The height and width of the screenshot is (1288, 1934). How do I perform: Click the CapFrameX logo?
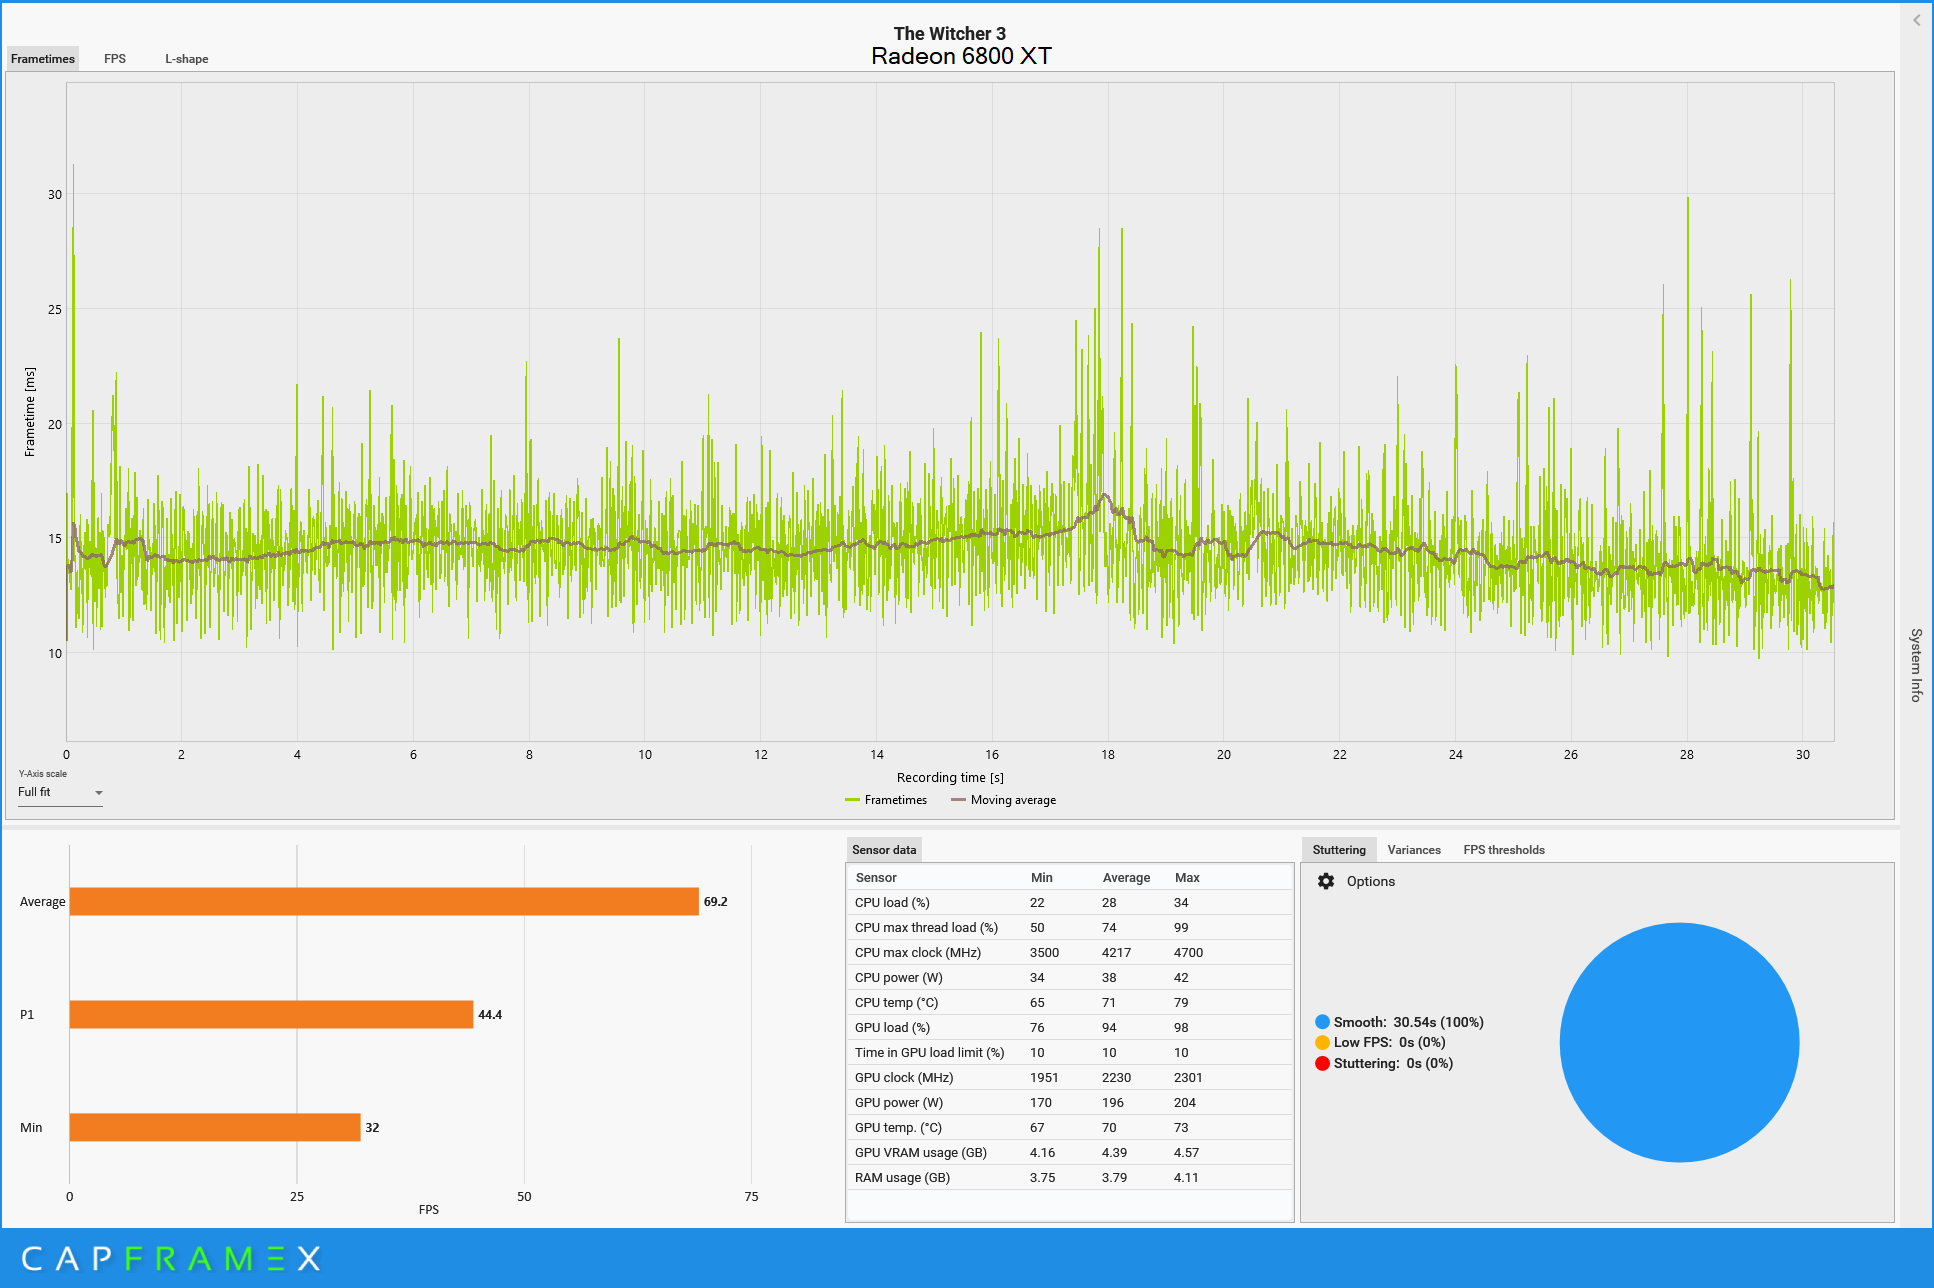(171, 1258)
